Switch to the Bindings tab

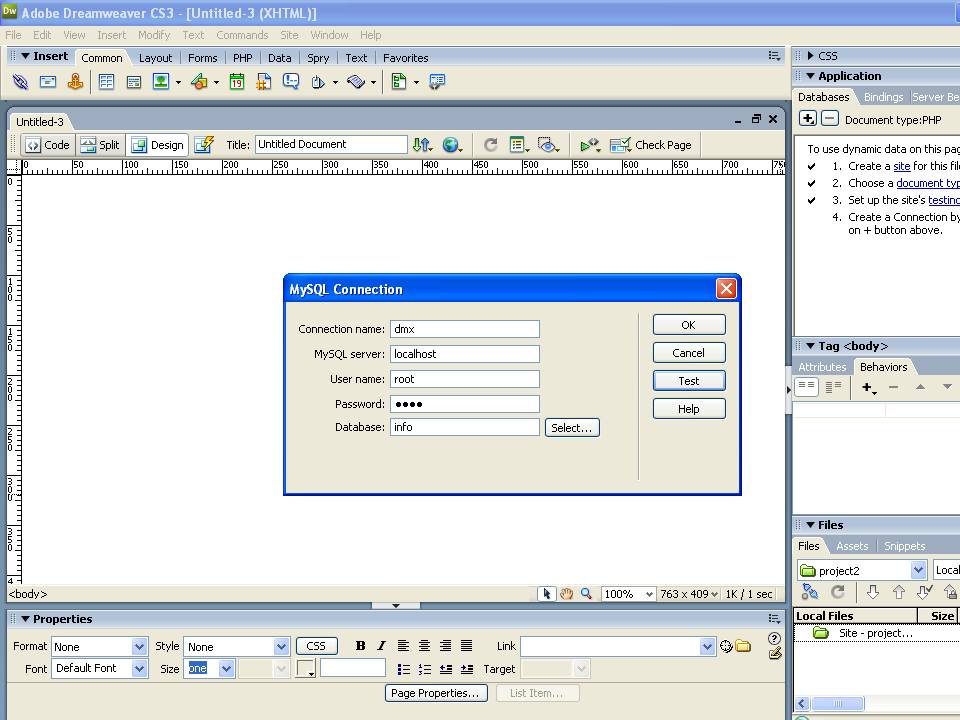pyautogui.click(x=883, y=97)
